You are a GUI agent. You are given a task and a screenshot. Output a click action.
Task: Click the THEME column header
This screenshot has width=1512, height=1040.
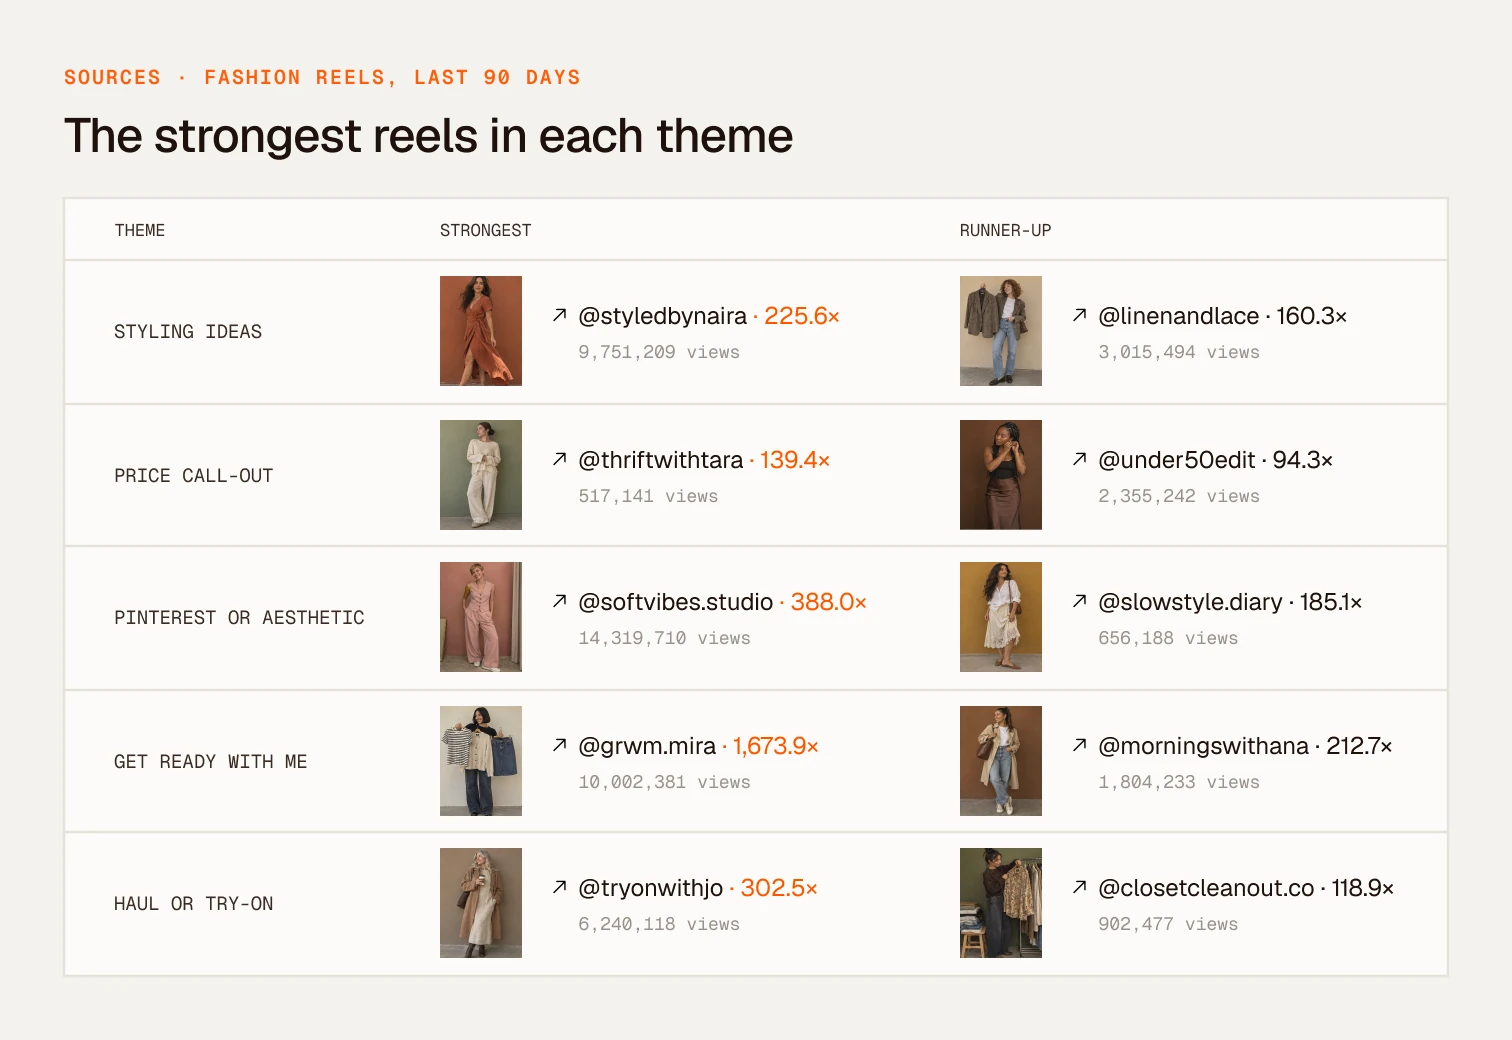(140, 230)
